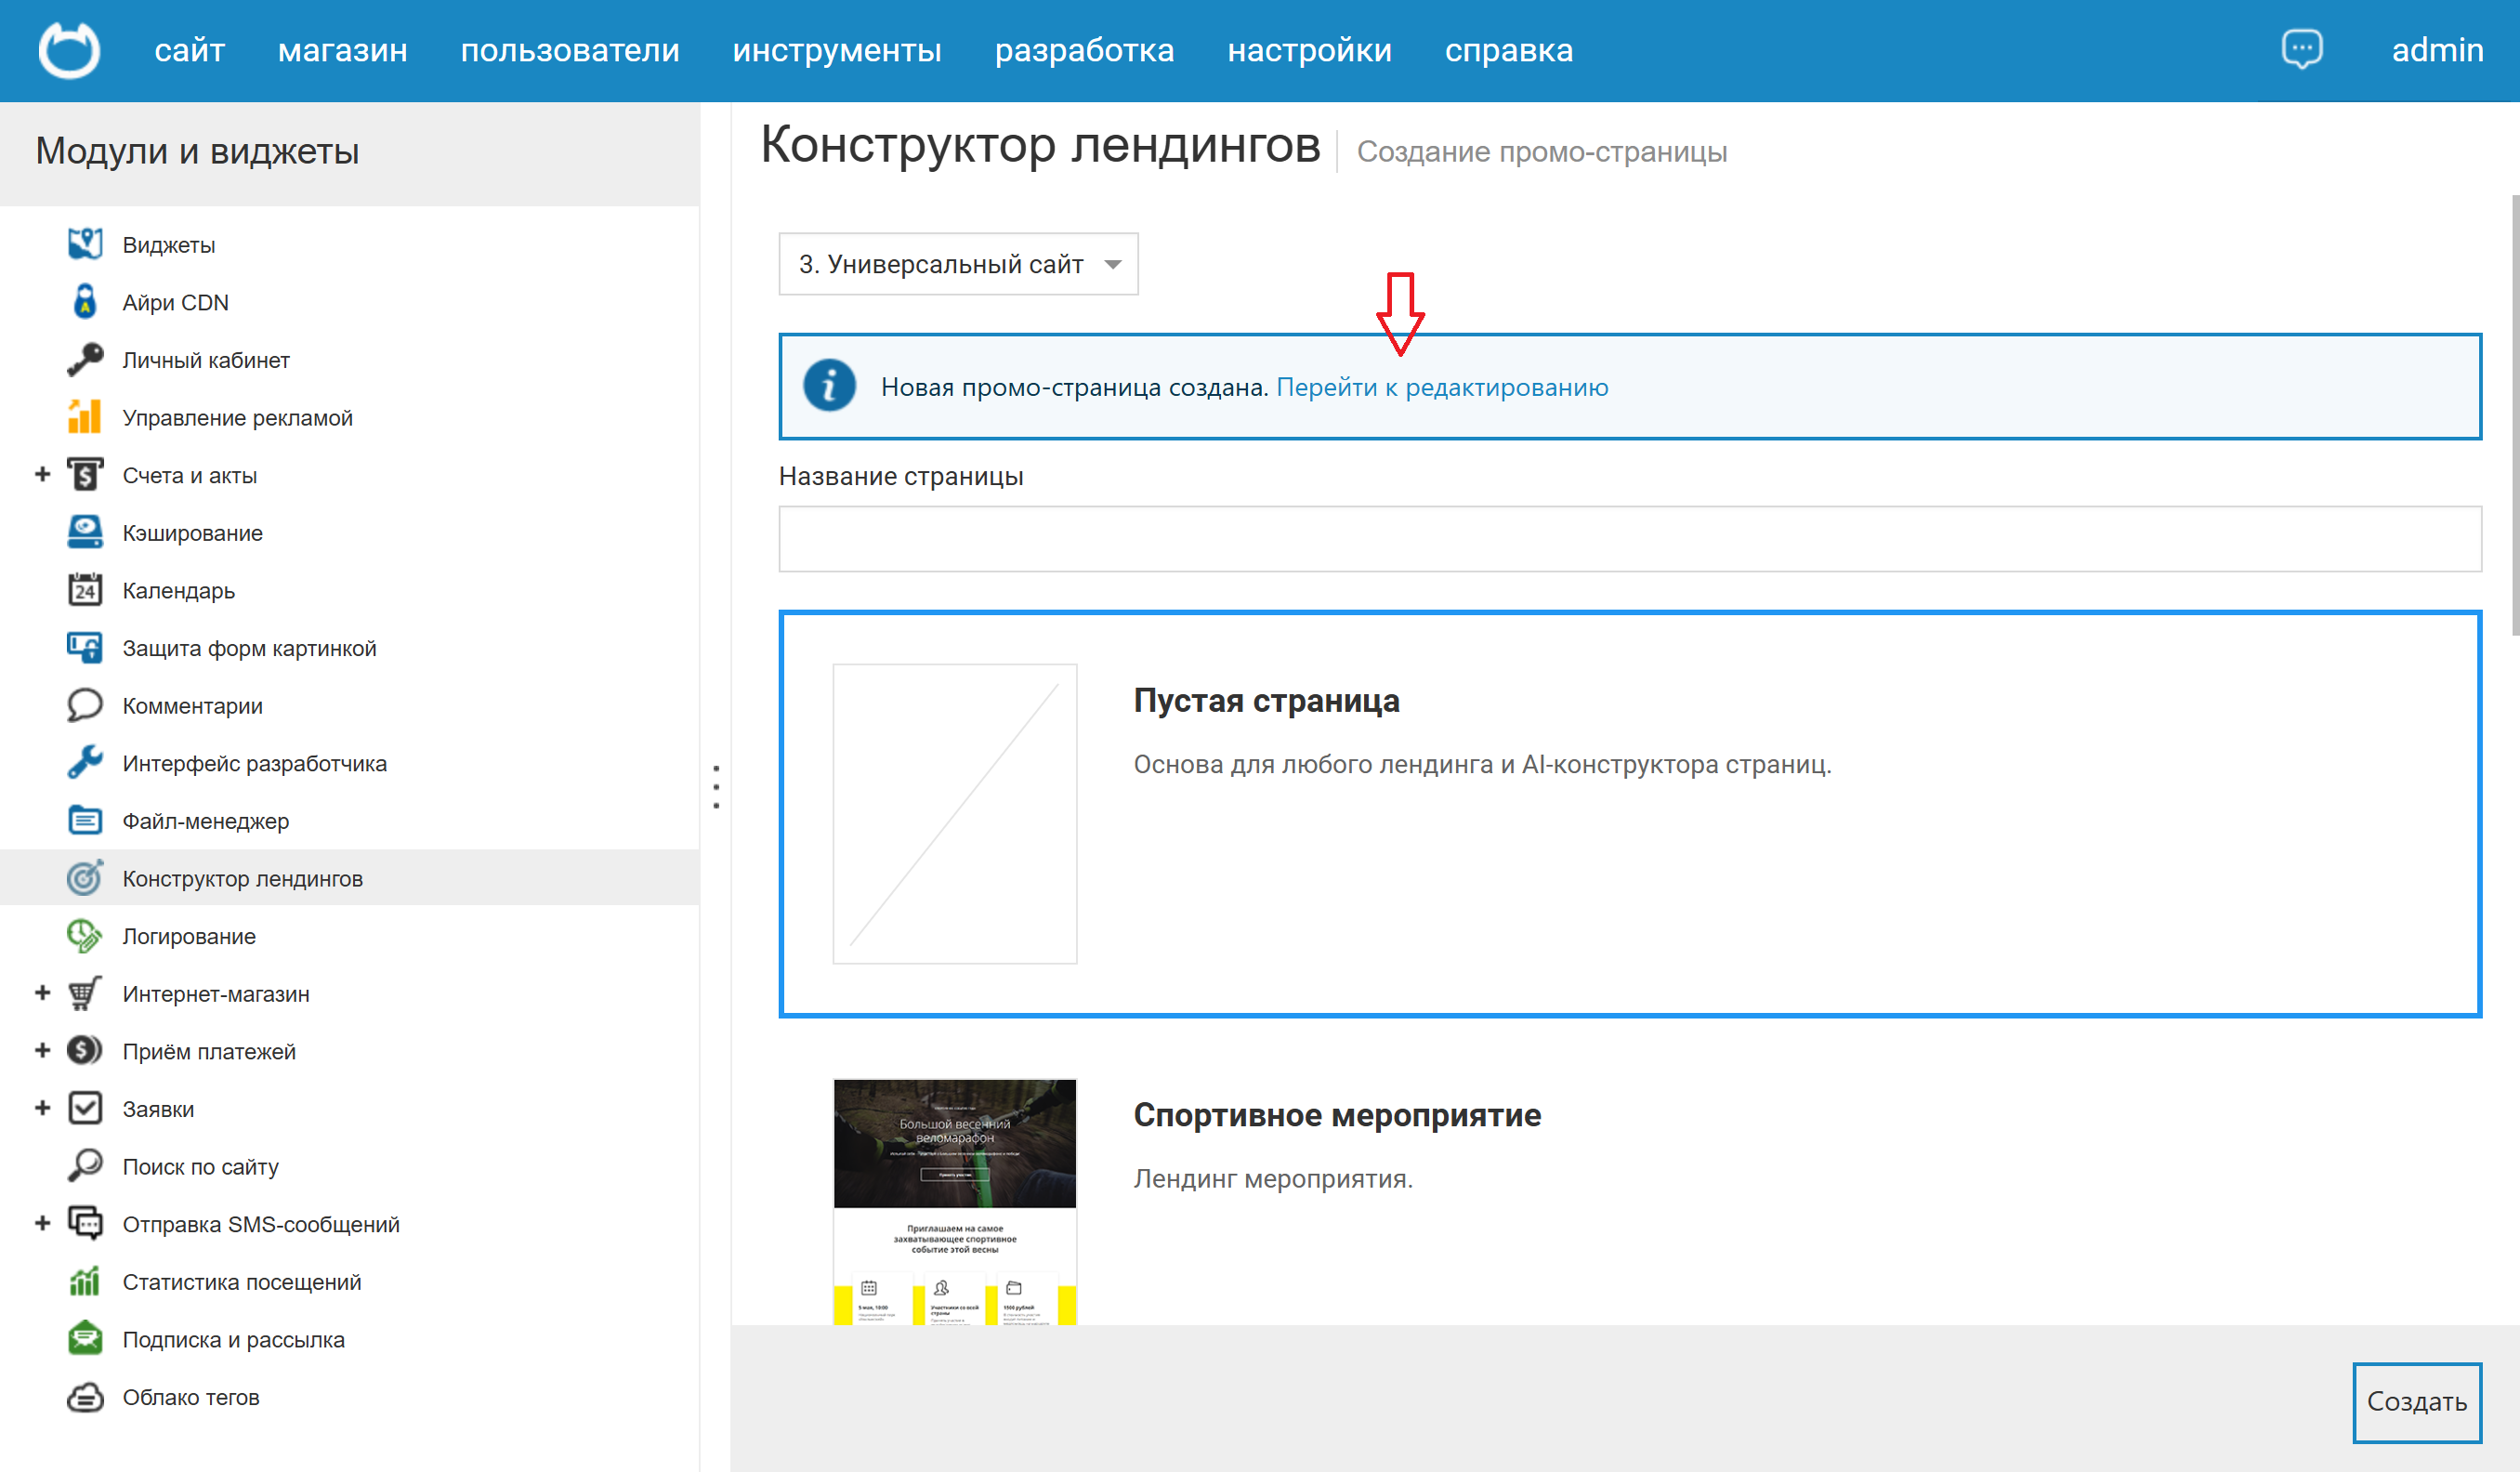Click the Статистика посещений bar chart icon
This screenshot has width=2520, height=1472.
(85, 1282)
